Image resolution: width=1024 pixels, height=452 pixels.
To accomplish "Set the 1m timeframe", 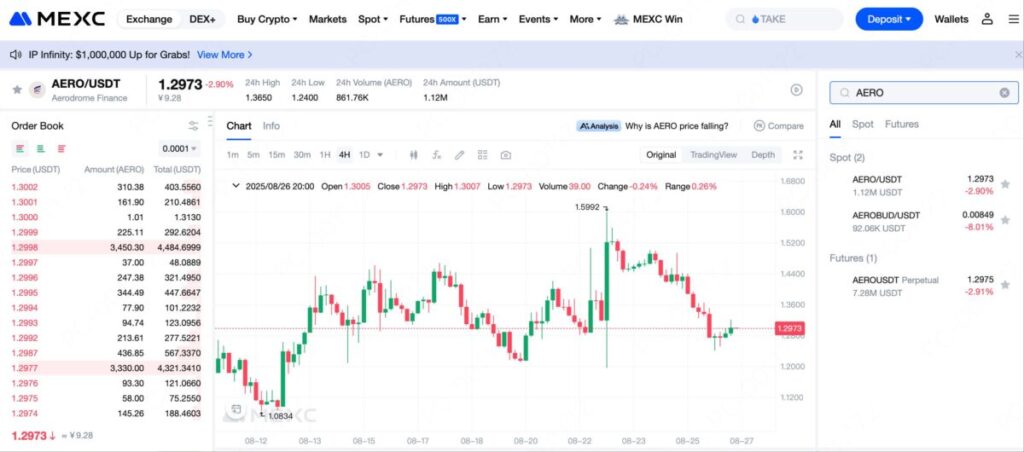I will coord(232,155).
